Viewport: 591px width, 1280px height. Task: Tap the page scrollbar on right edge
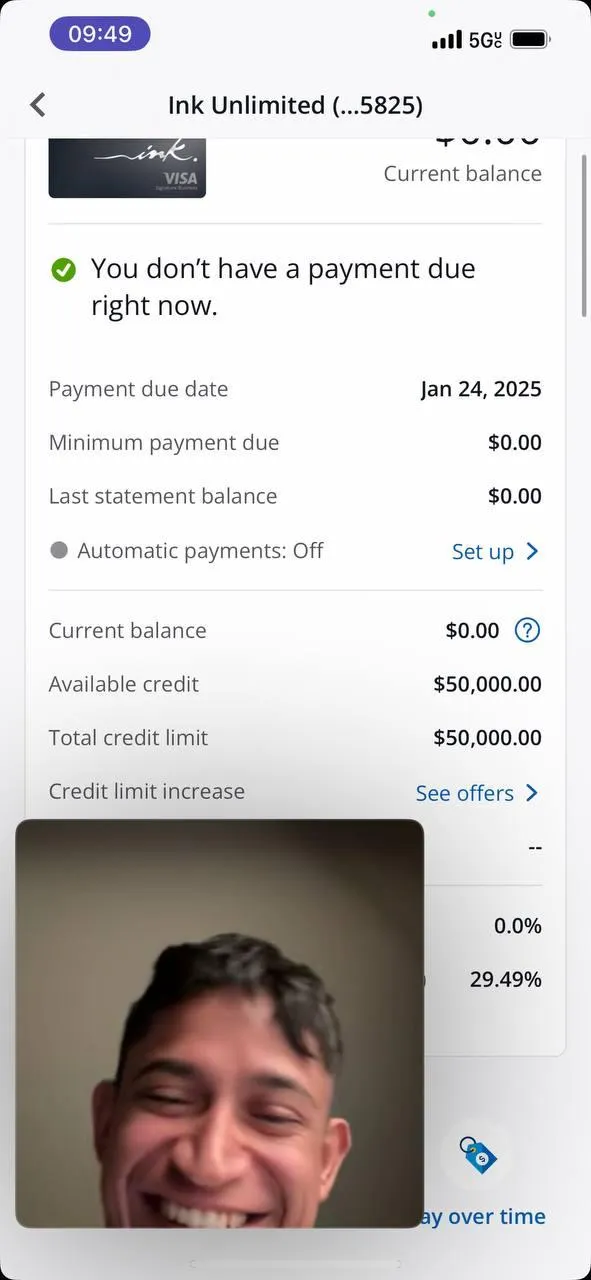pyautogui.click(x=585, y=237)
